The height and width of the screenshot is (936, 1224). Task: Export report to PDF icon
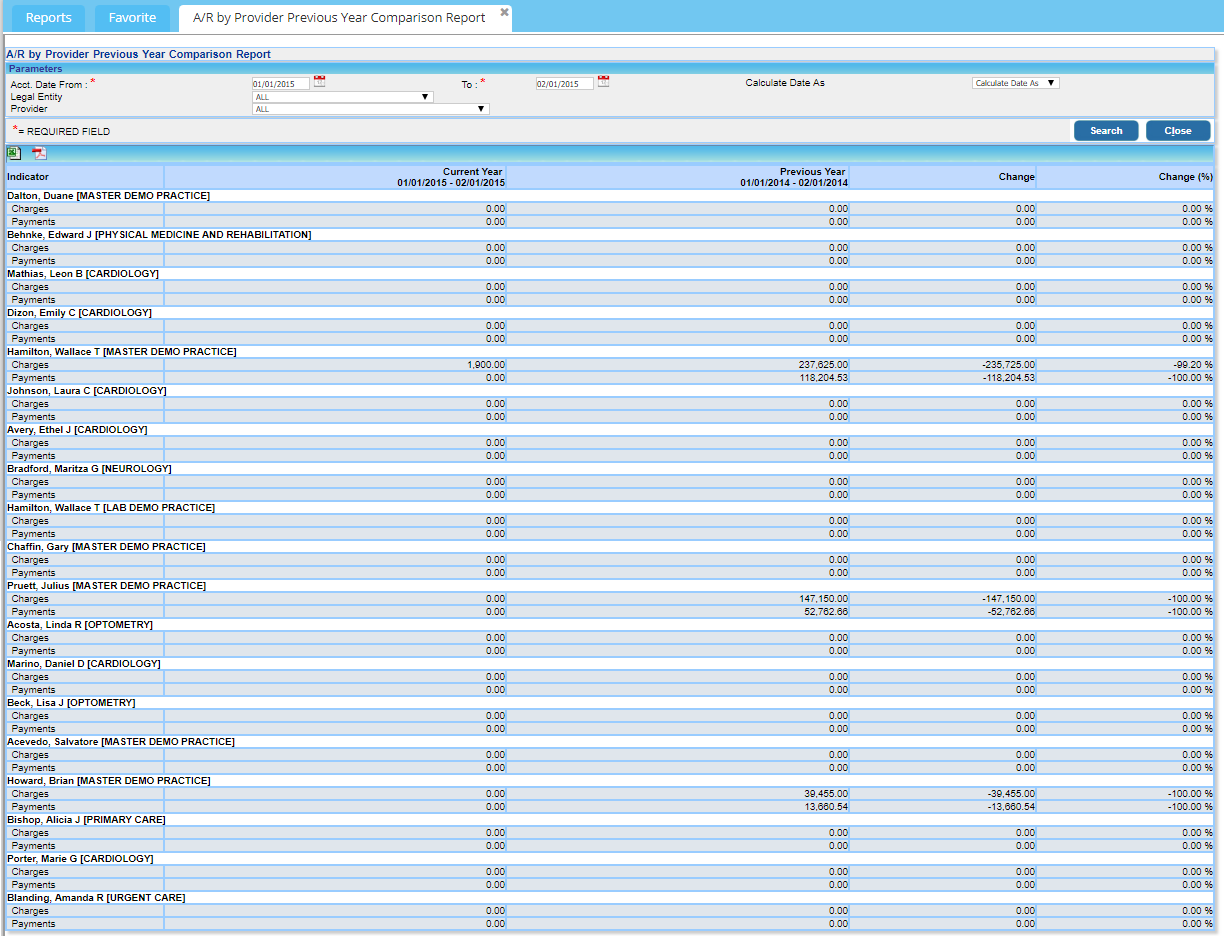point(39,153)
